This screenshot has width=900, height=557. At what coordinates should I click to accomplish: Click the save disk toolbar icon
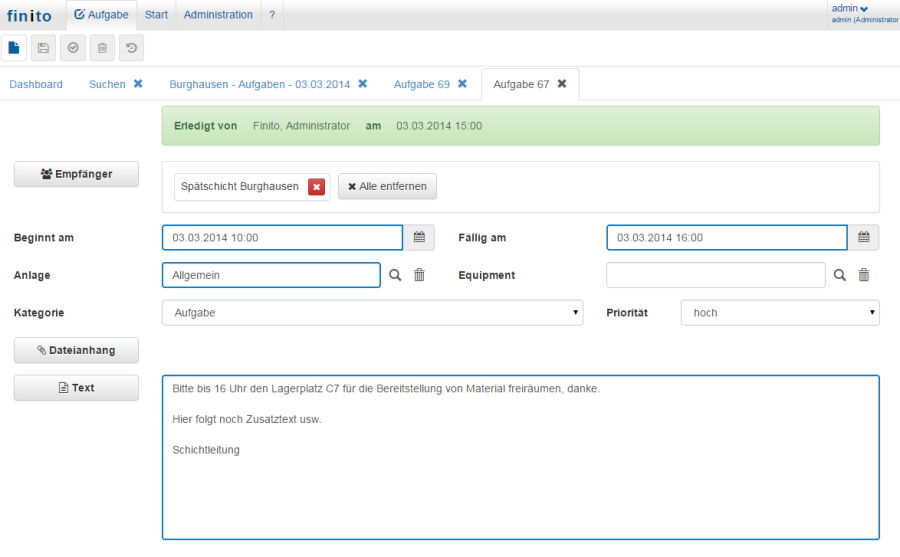[43, 48]
